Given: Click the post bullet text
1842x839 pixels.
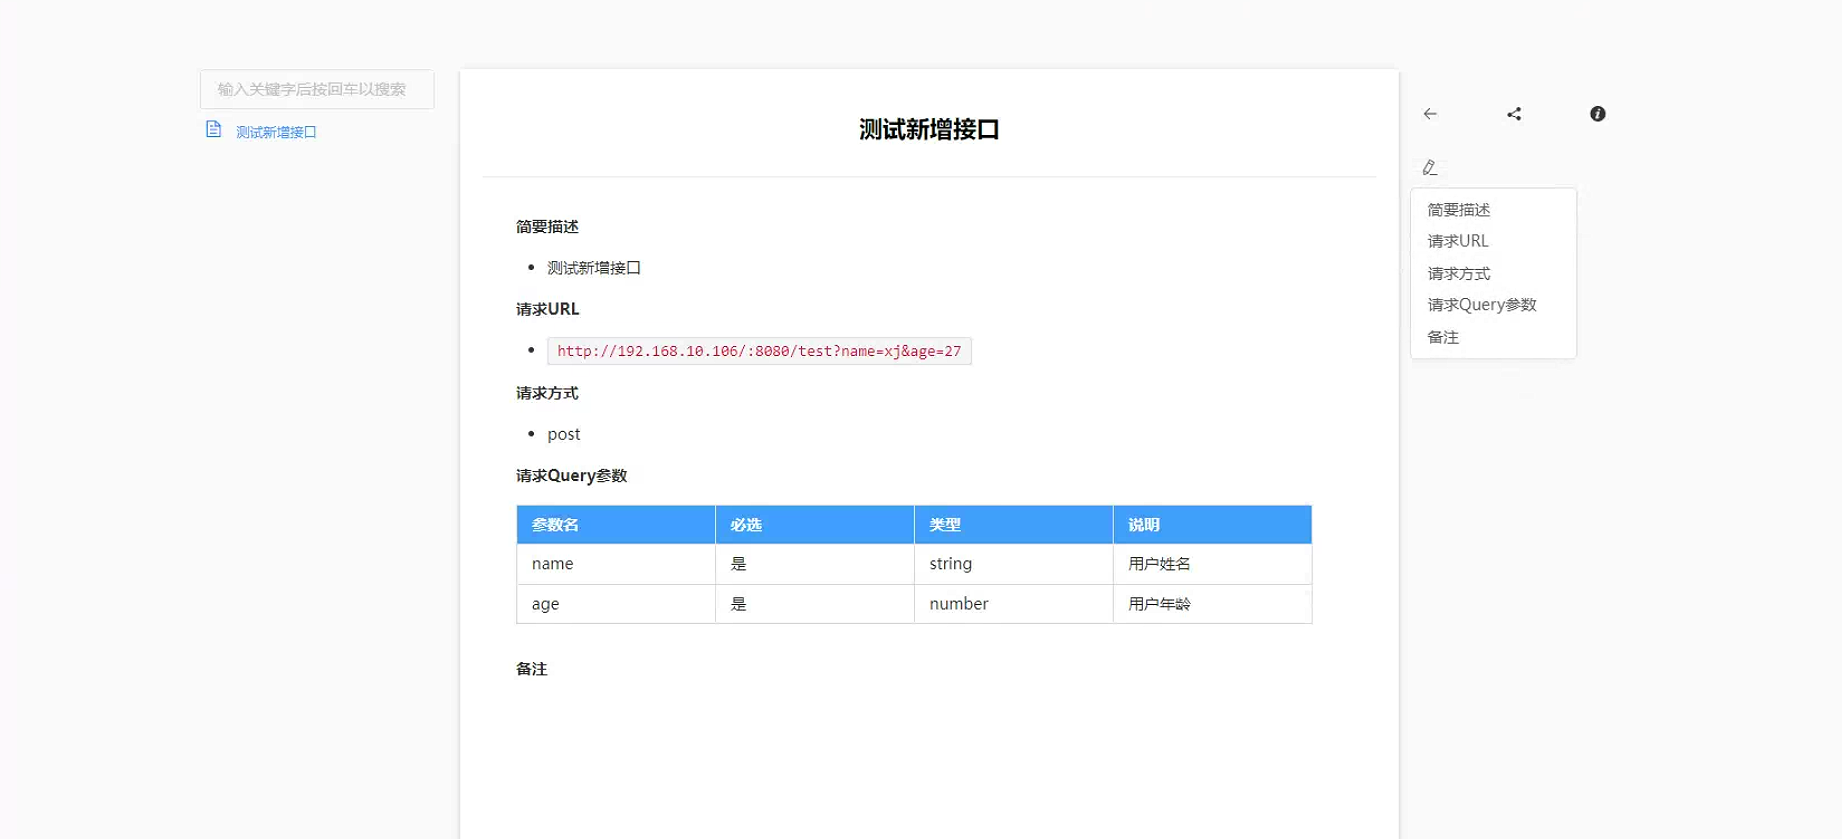Looking at the screenshot, I should [563, 434].
